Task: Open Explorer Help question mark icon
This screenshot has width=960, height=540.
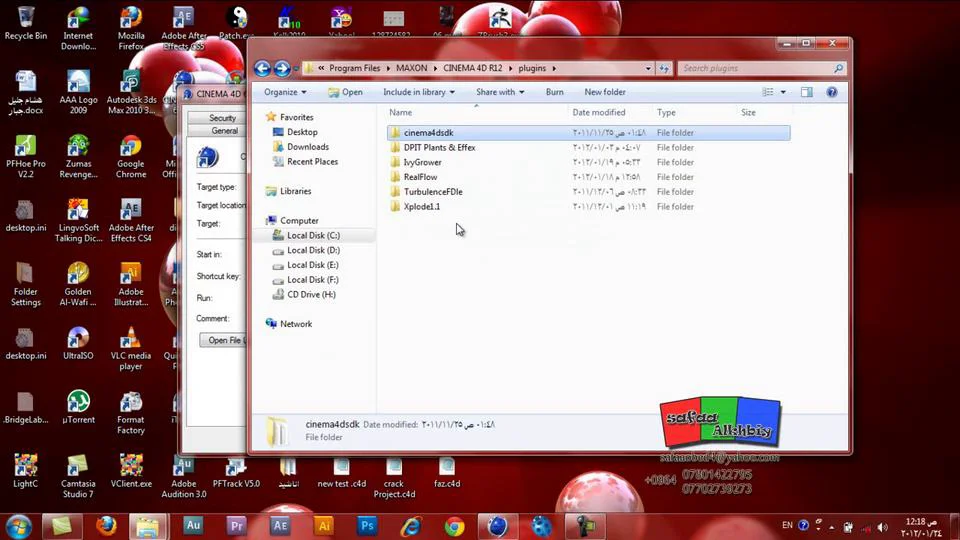Action: (x=831, y=92)
